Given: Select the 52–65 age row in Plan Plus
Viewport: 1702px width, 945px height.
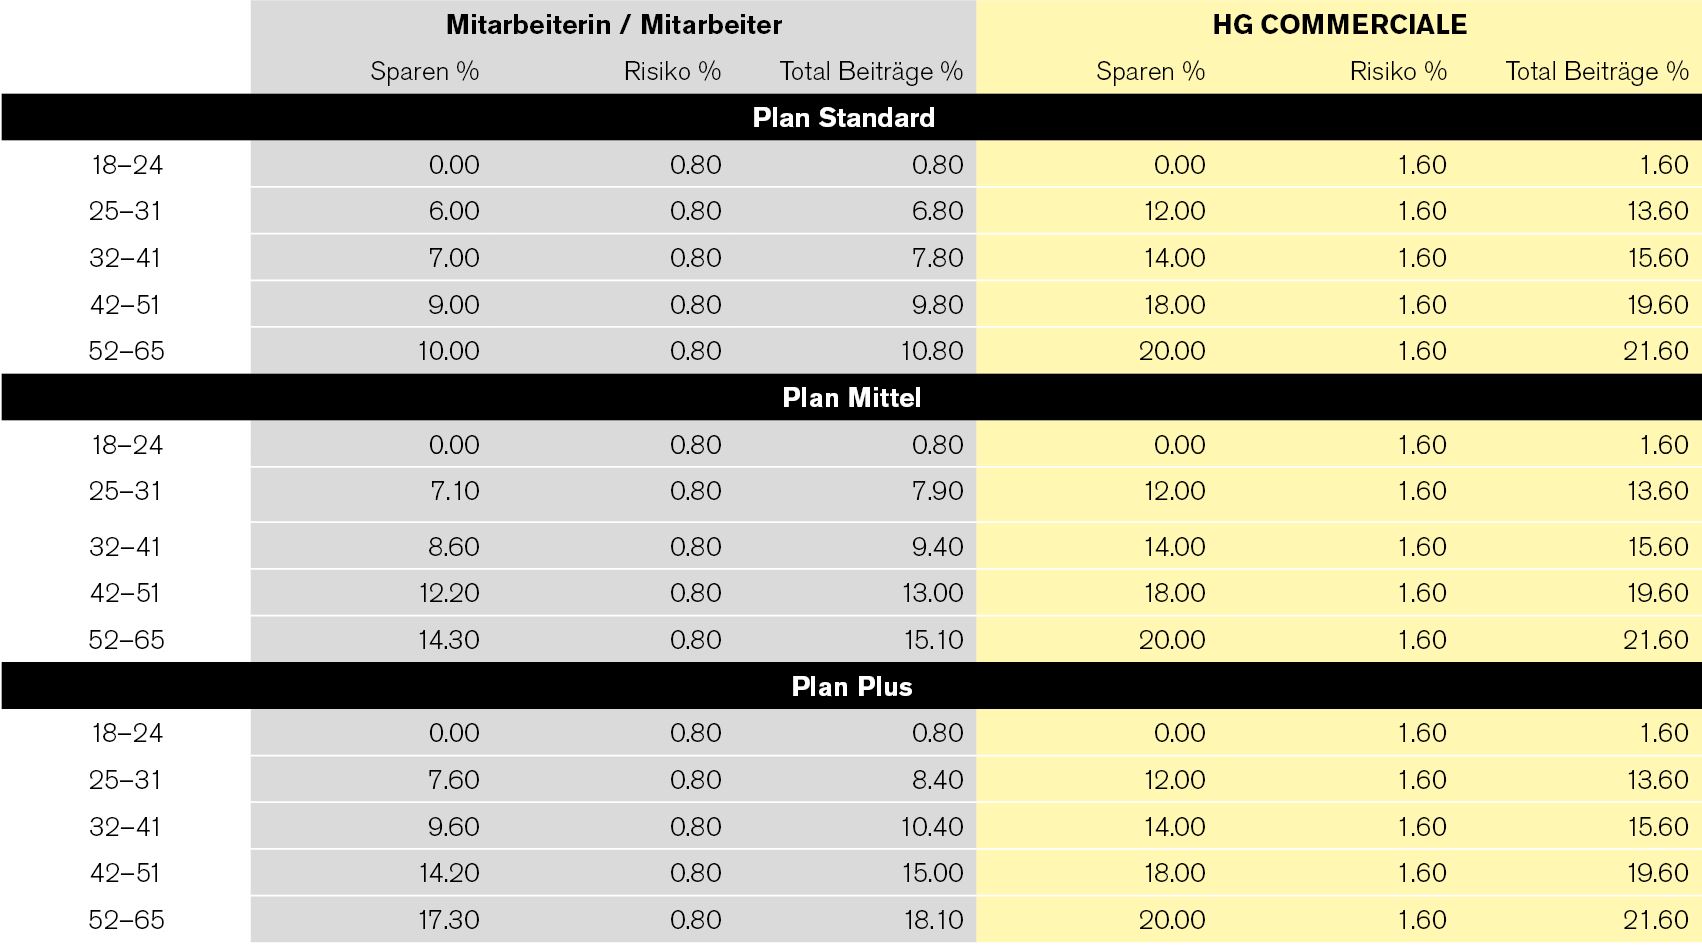Looking at the screenshot, I should coord(127,920).
